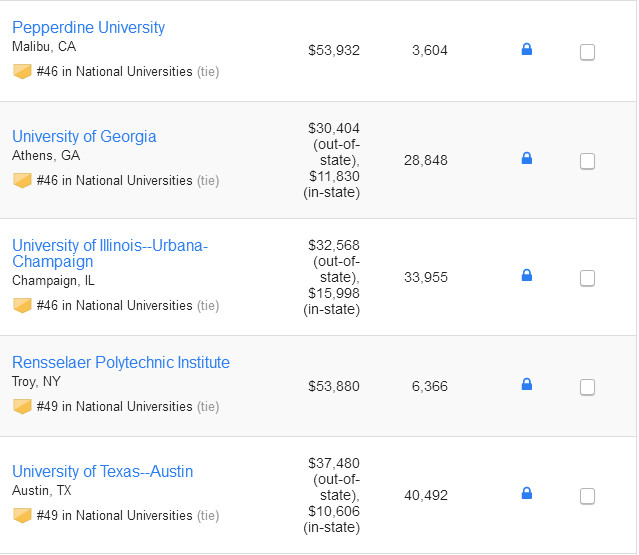Viewport: 639px width, 555px height.
Task: Mark the checkbox for University of Texas--Austin
Action: pos(587,496)
